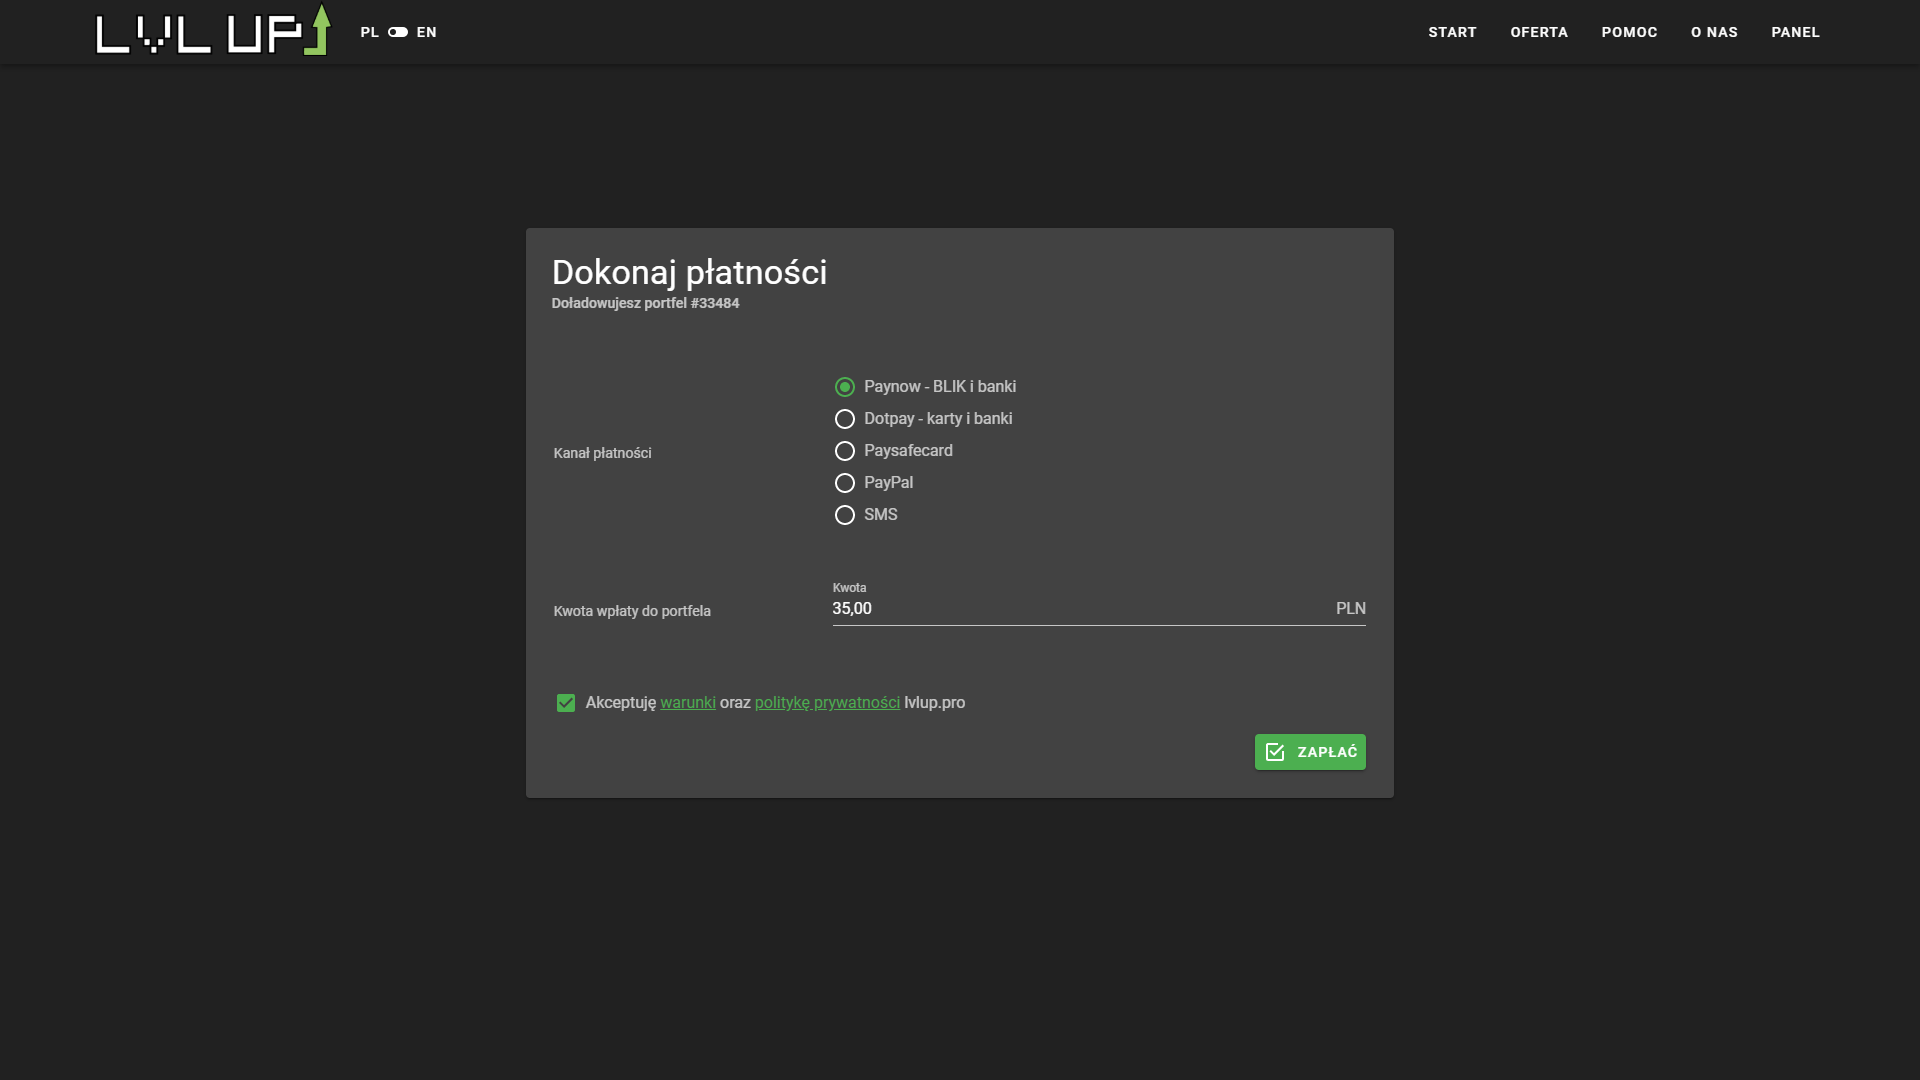Screen dimensions: 1920x1080
Task: Select the PL language label
Action: pos(369,32)
